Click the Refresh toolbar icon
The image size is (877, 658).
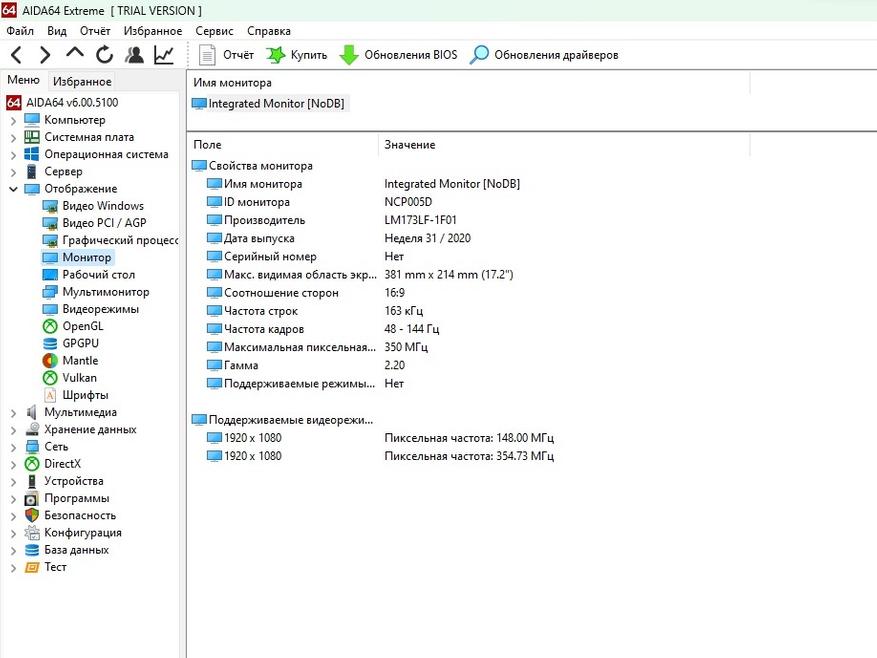click(104, 55)
